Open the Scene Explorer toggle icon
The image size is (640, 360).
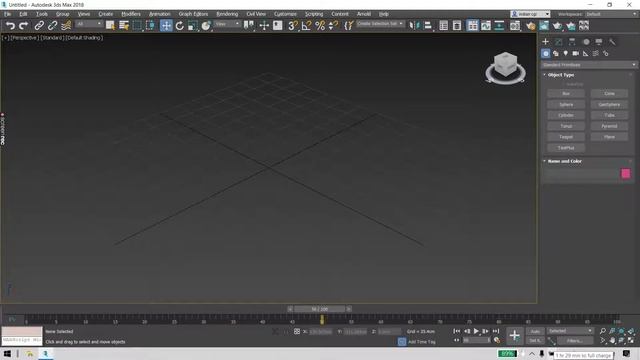[x=444, y=26]
